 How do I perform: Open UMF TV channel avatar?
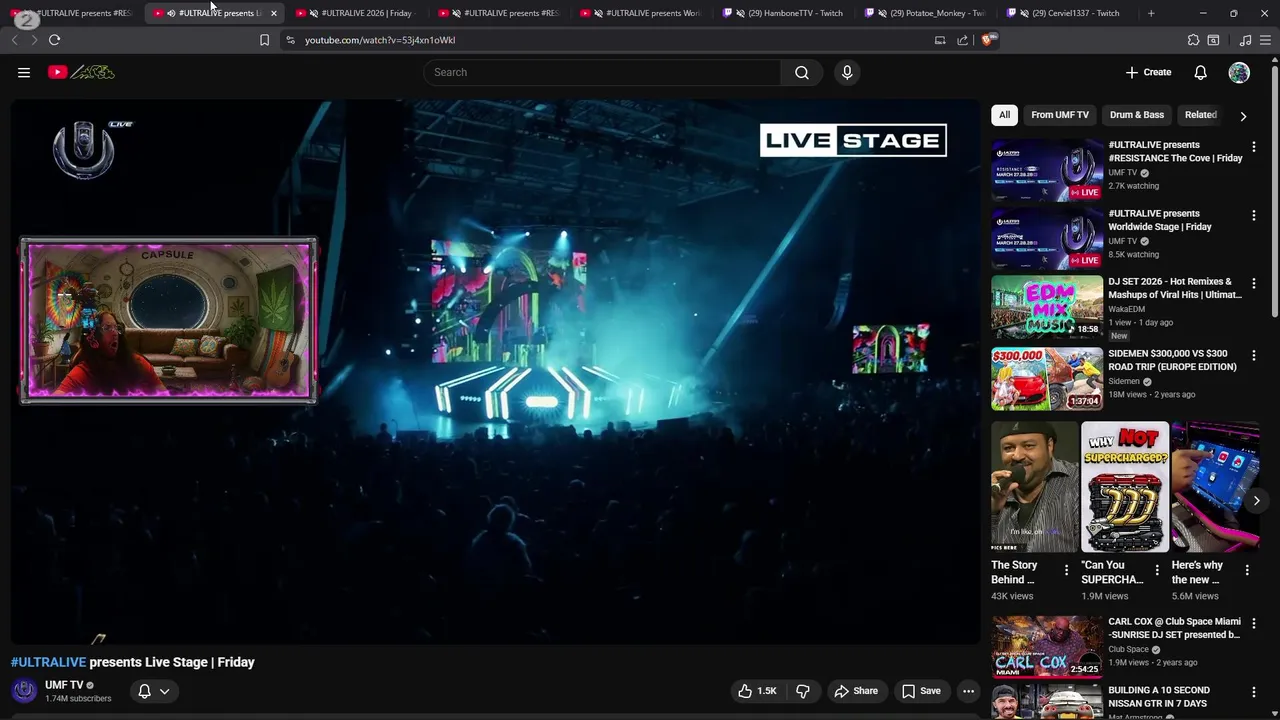tap(24, 691)
